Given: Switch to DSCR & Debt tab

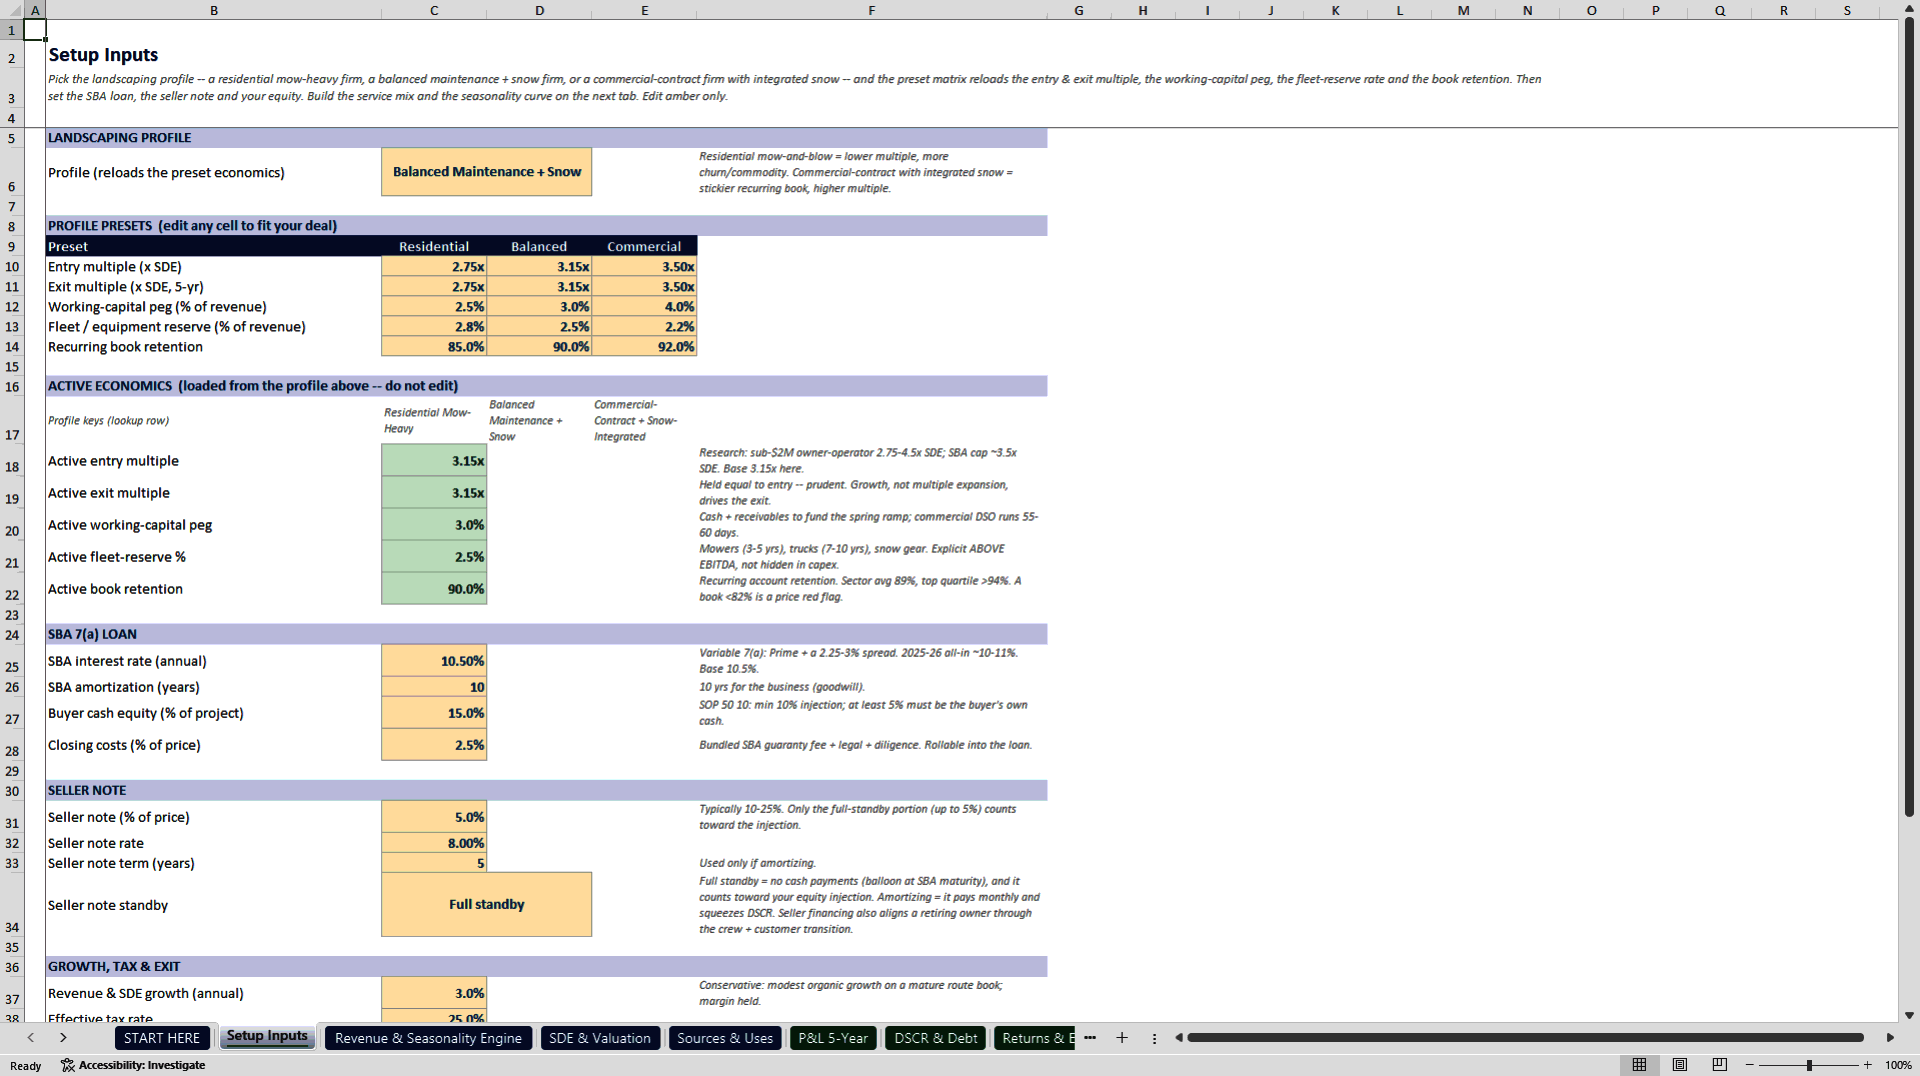Looking at the screenshot, I should pyautogui.click(x=936, y=1038).
